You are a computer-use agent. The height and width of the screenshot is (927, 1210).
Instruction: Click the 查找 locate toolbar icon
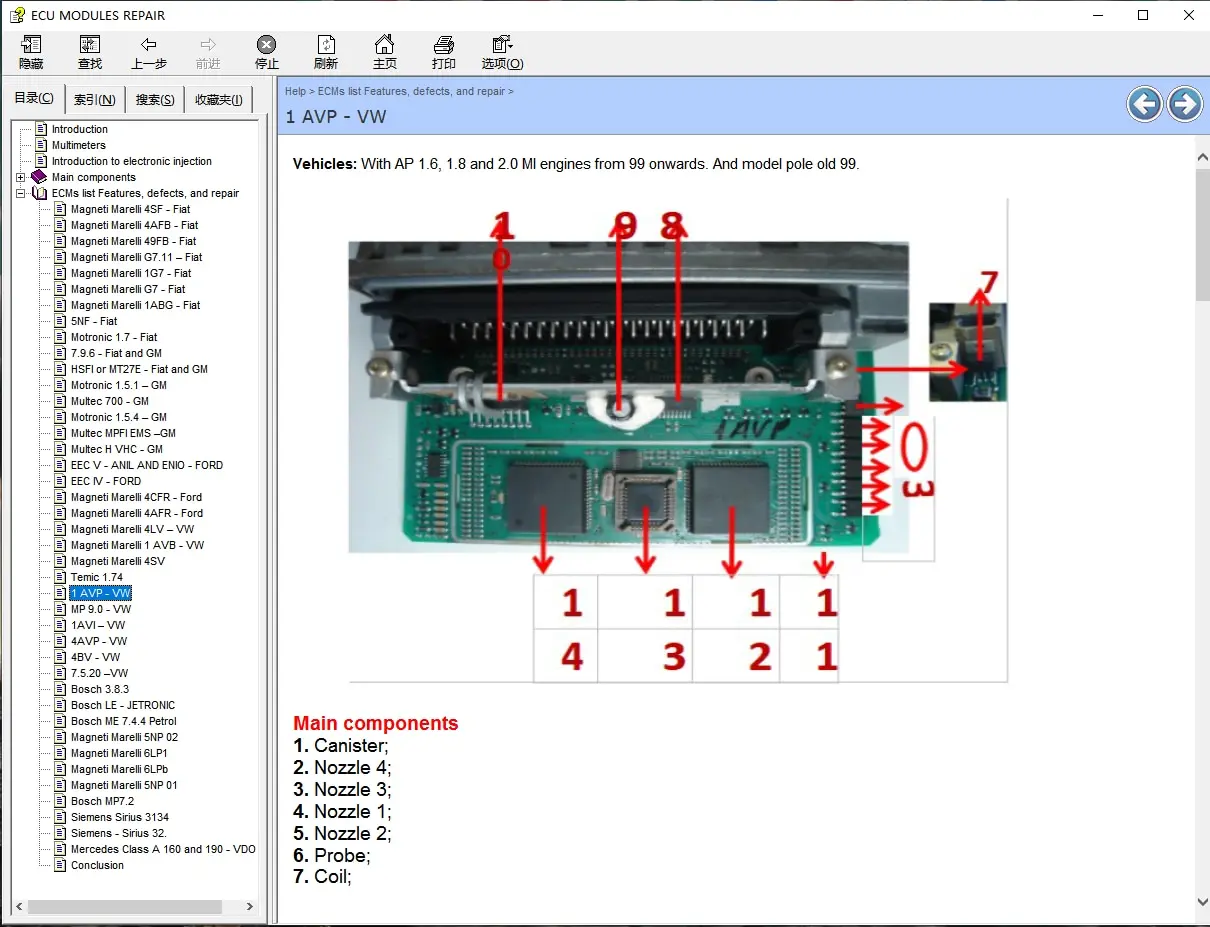pos(89,52)
